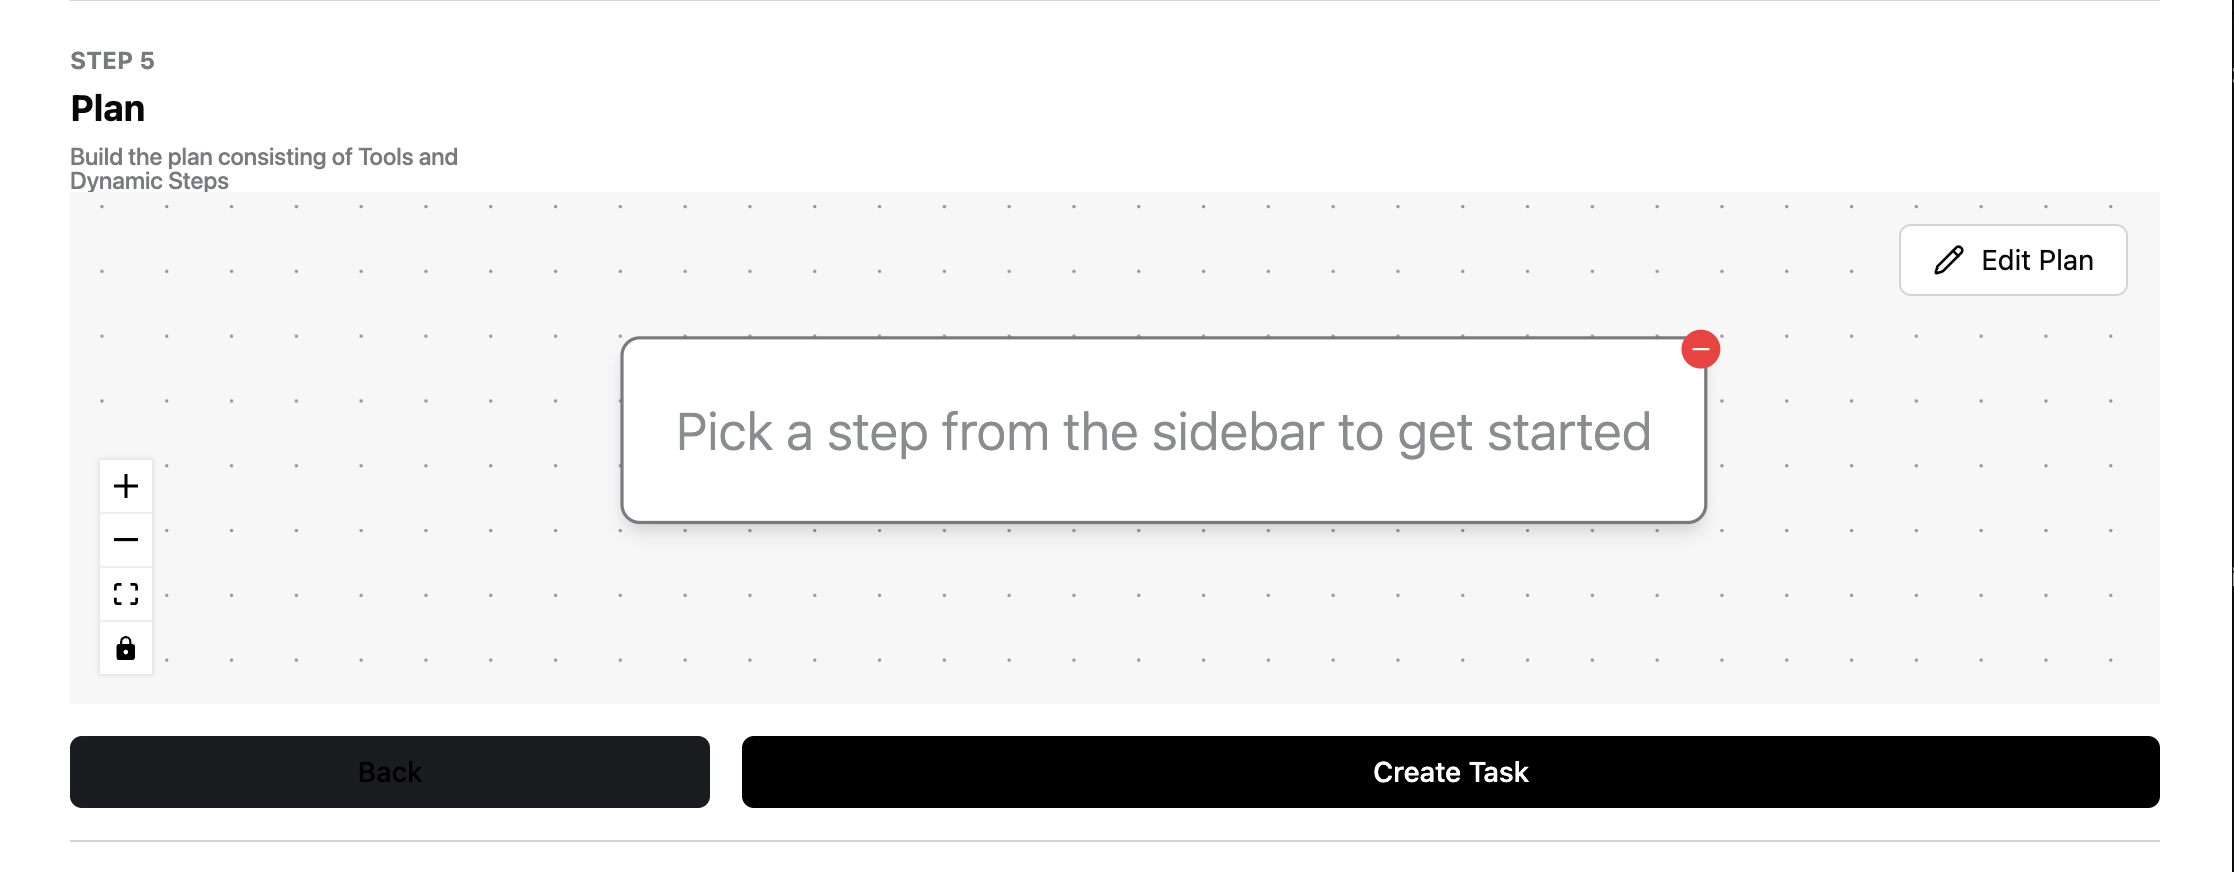The image size is (2234, 872).
Task: Toggle the canvas interactivity lock
Action: coord(126,648)
